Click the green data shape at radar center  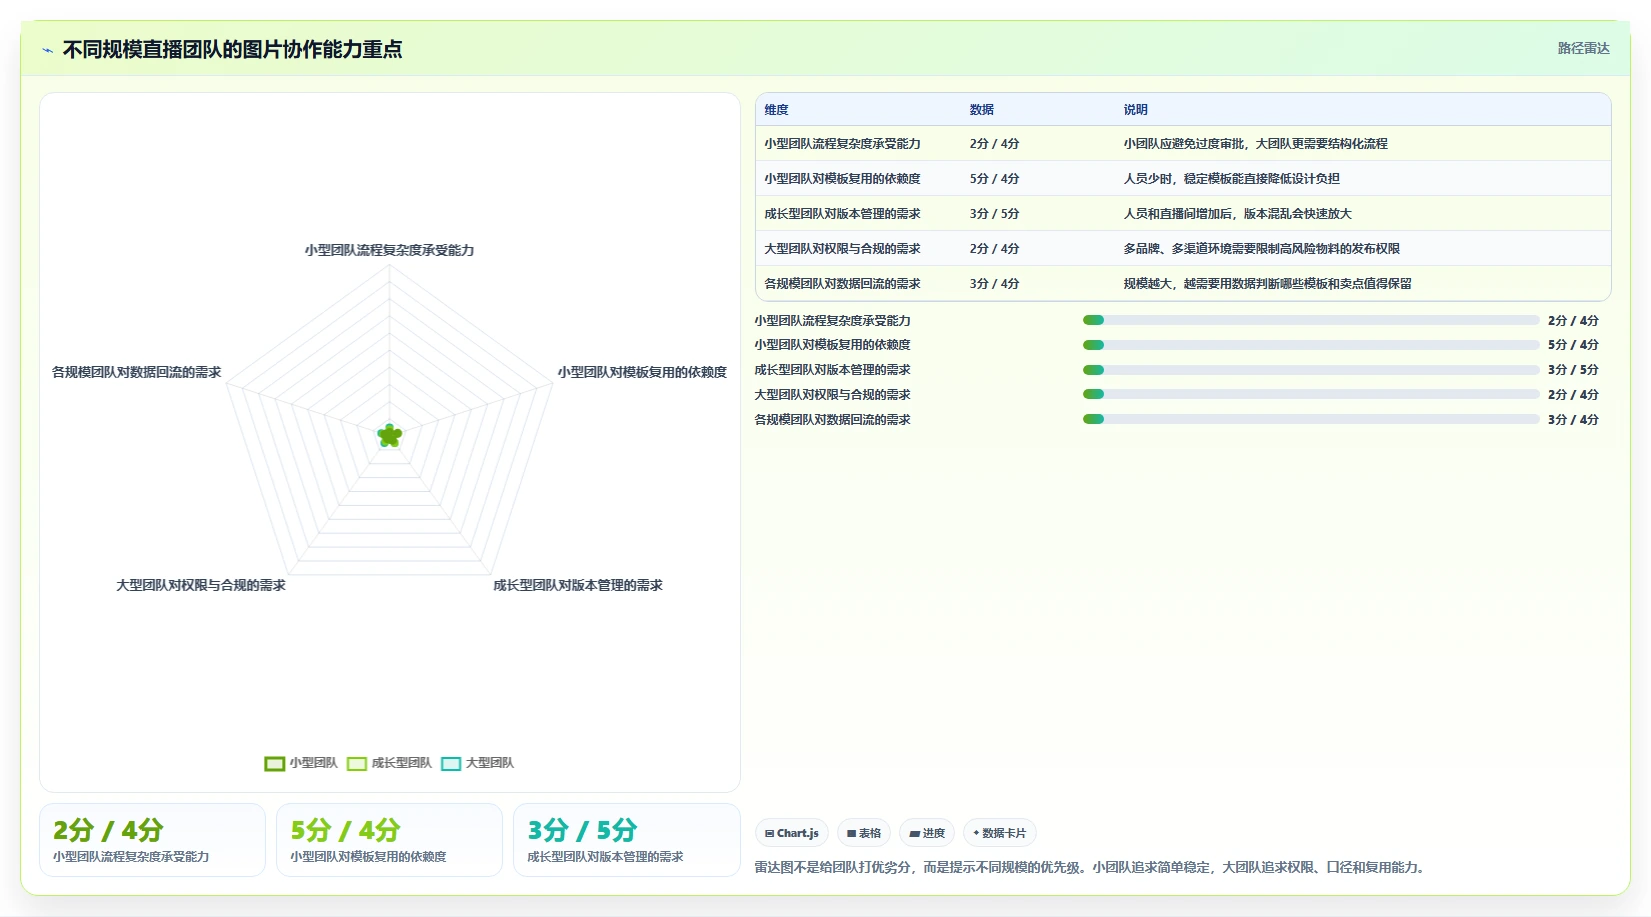(x=390, y=435)
